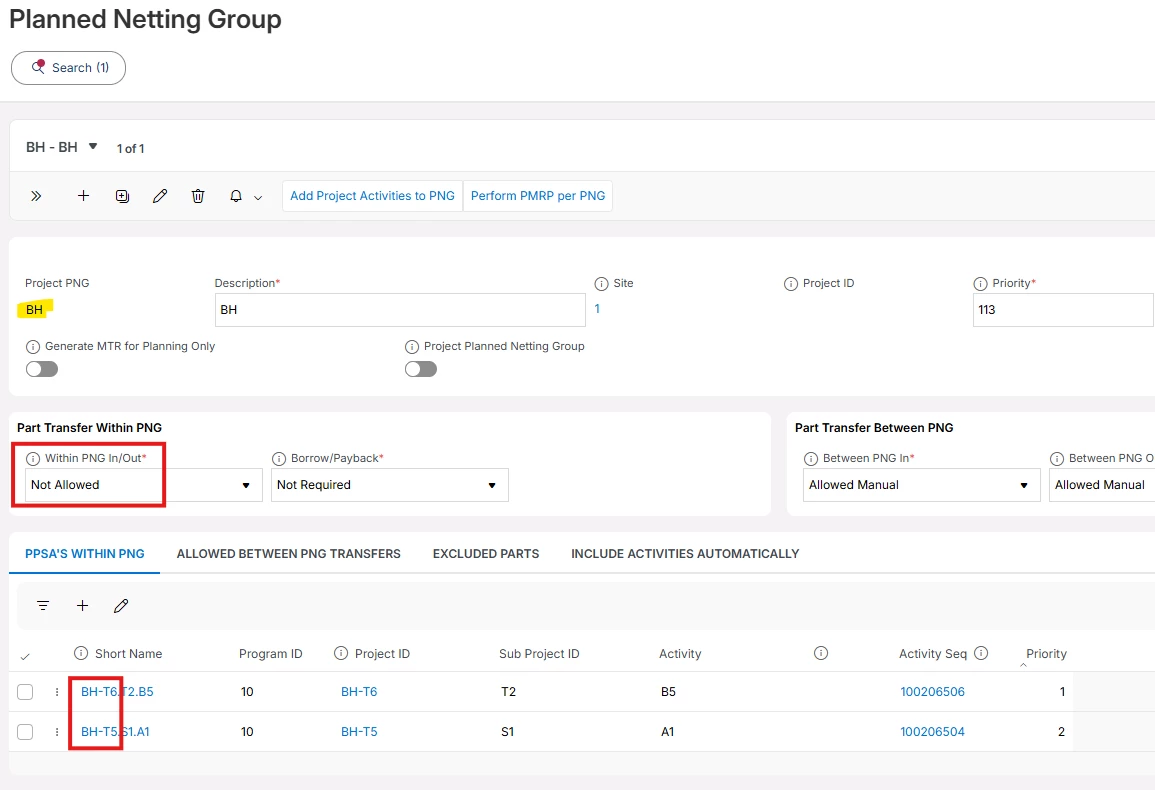The height and width of the screenshot is (790, 1155).
Task: Click pencil edit icon in PPSA table toolbar
Action: coord(122,606)
